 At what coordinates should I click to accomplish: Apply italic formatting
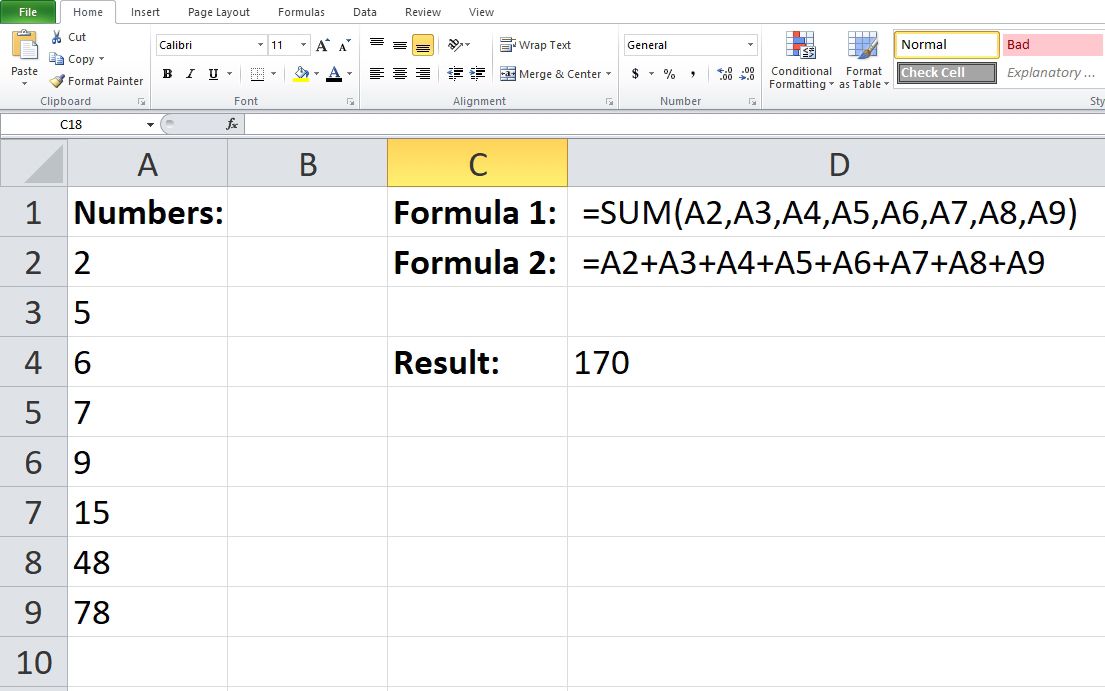pos(188,73)
